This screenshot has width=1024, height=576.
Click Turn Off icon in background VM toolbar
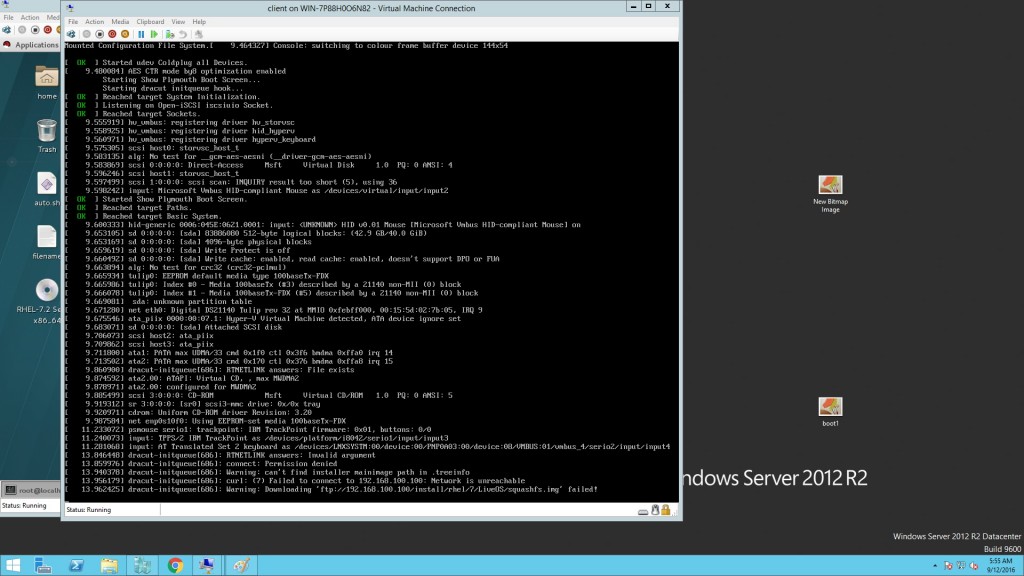(35, 30)
